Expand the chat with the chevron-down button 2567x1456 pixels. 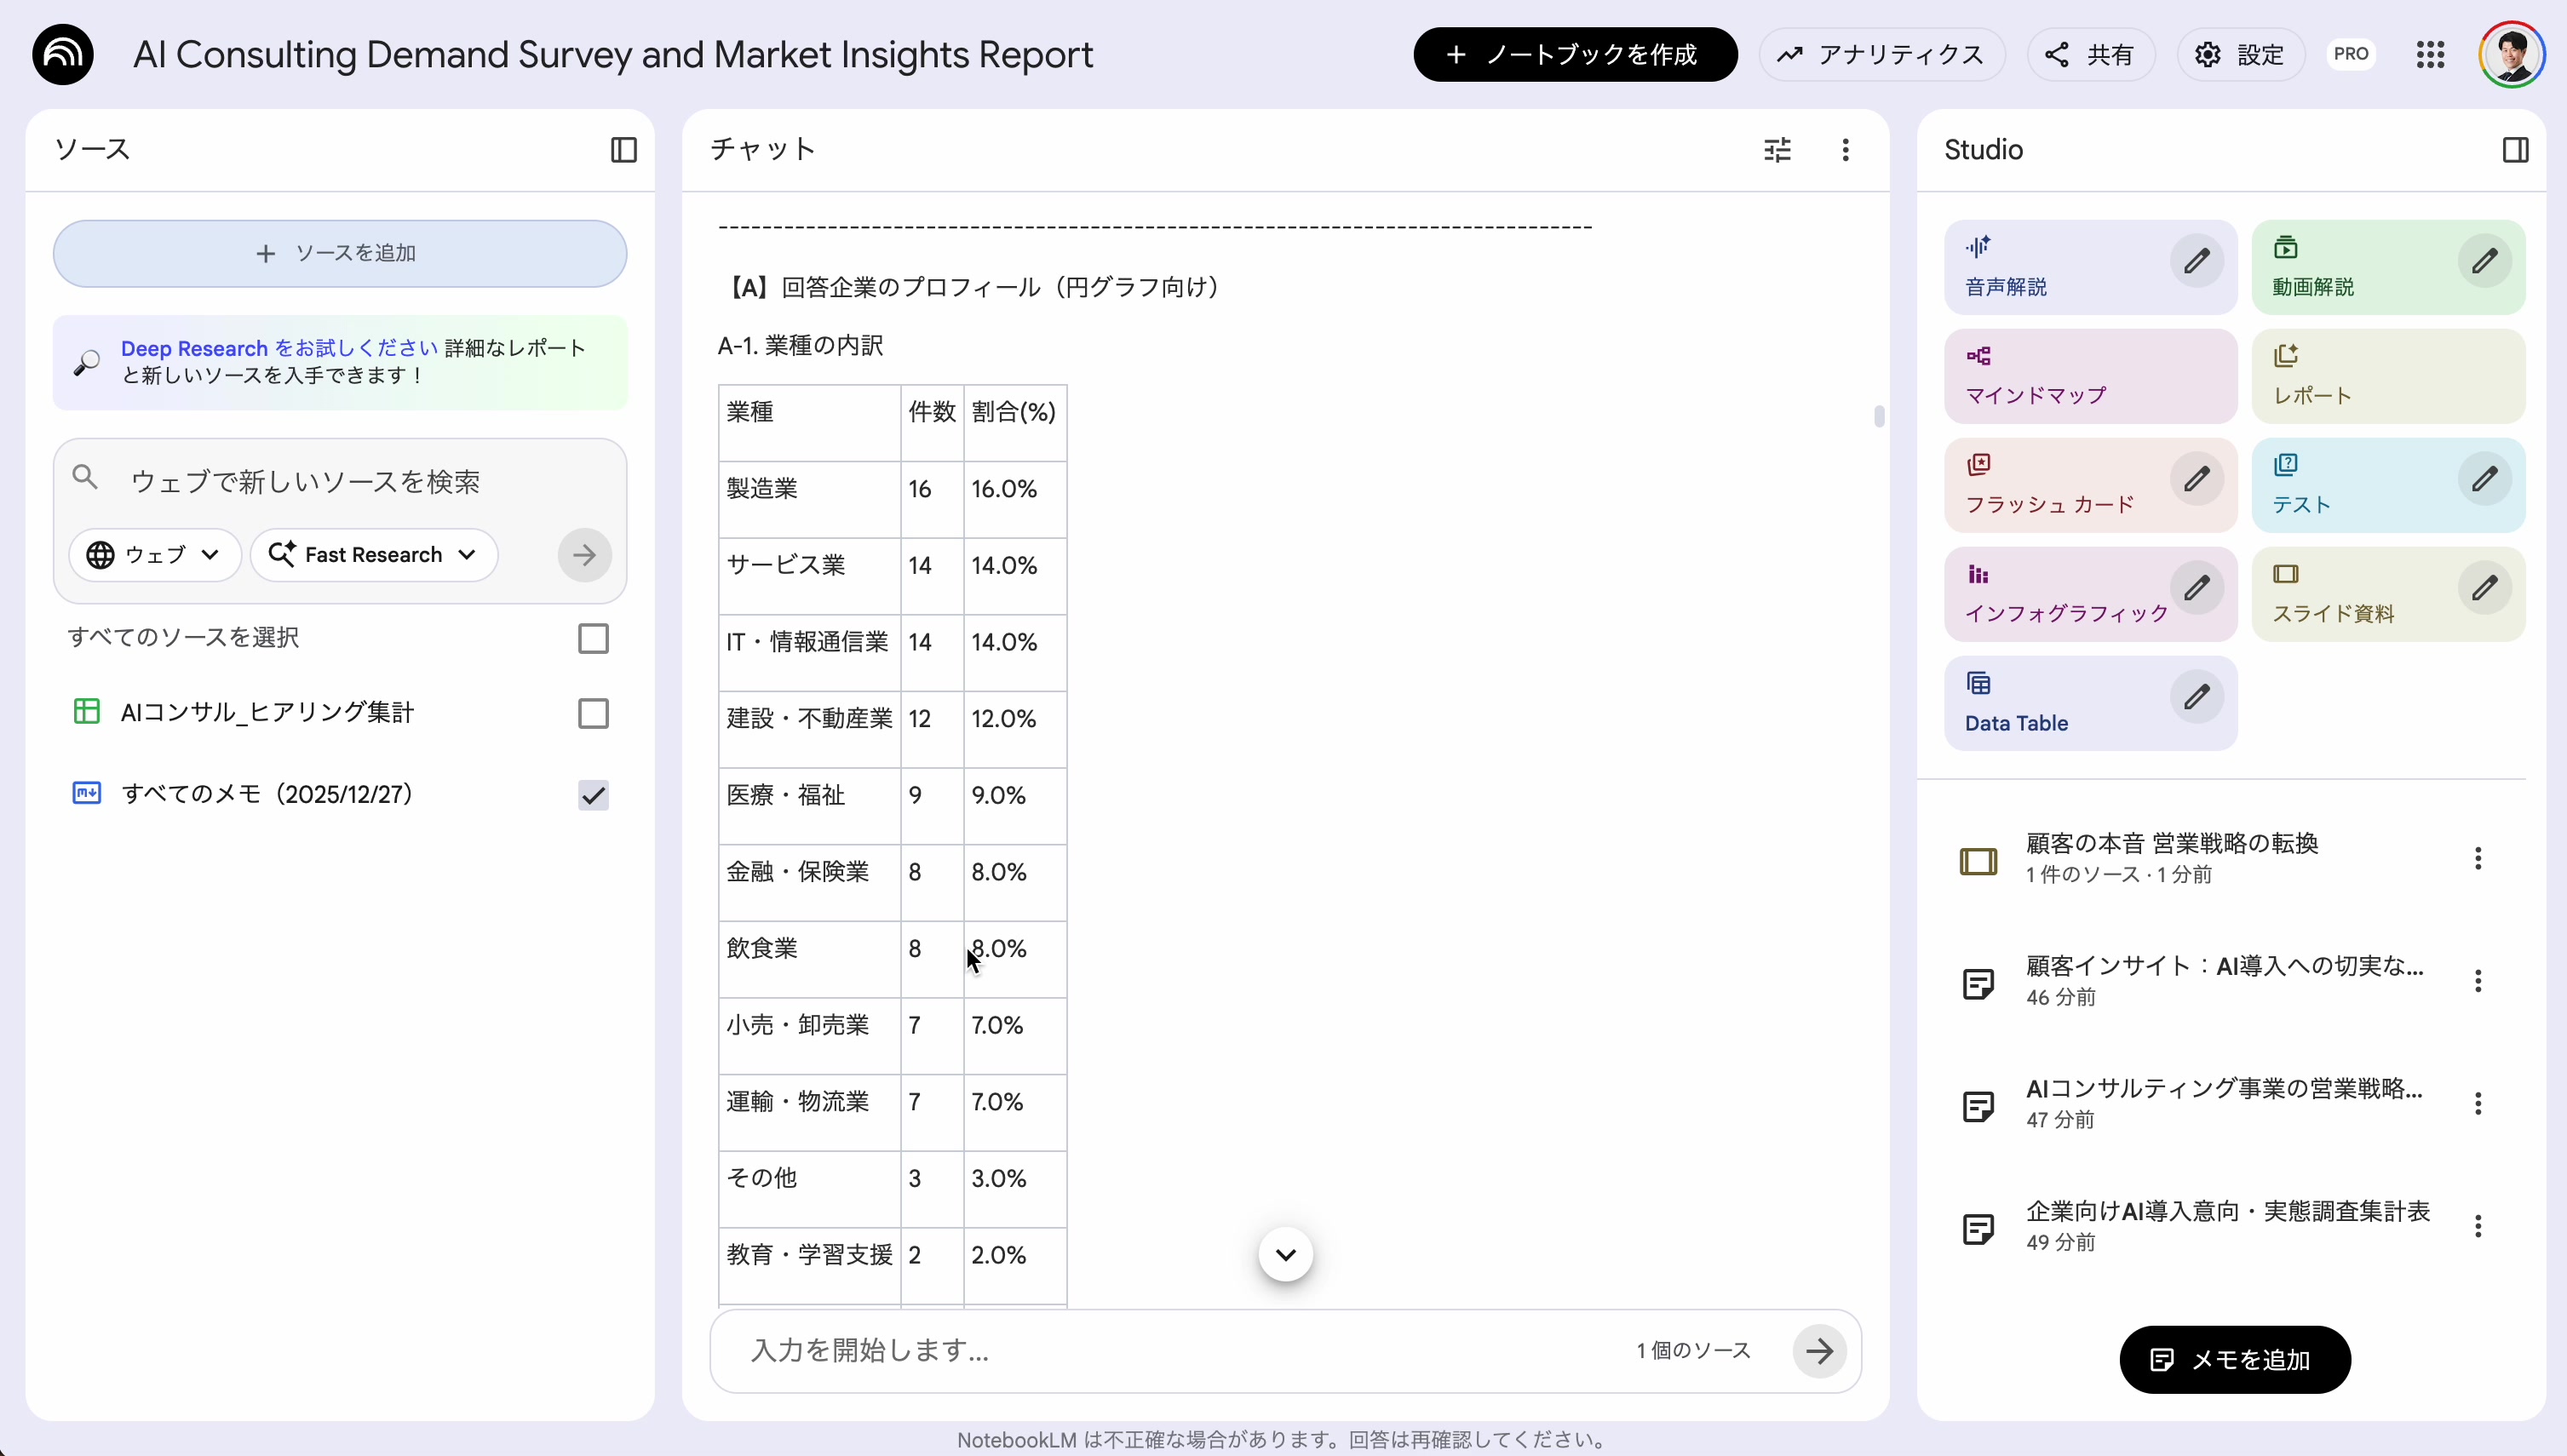(x=1284, y=1253)
